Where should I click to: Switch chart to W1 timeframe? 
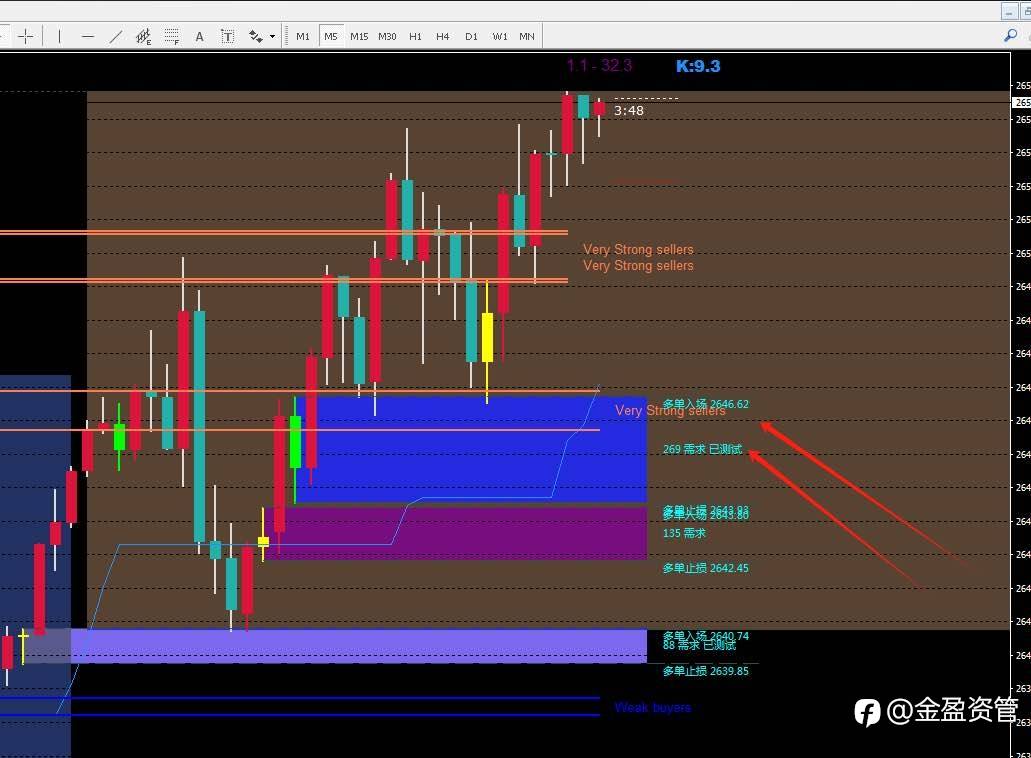click(x=500, y=36)
